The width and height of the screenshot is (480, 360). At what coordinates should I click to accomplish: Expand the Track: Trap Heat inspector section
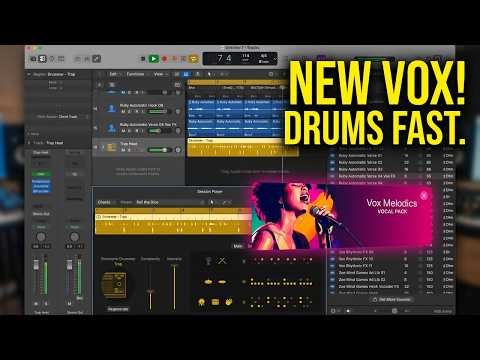point(29,142)
